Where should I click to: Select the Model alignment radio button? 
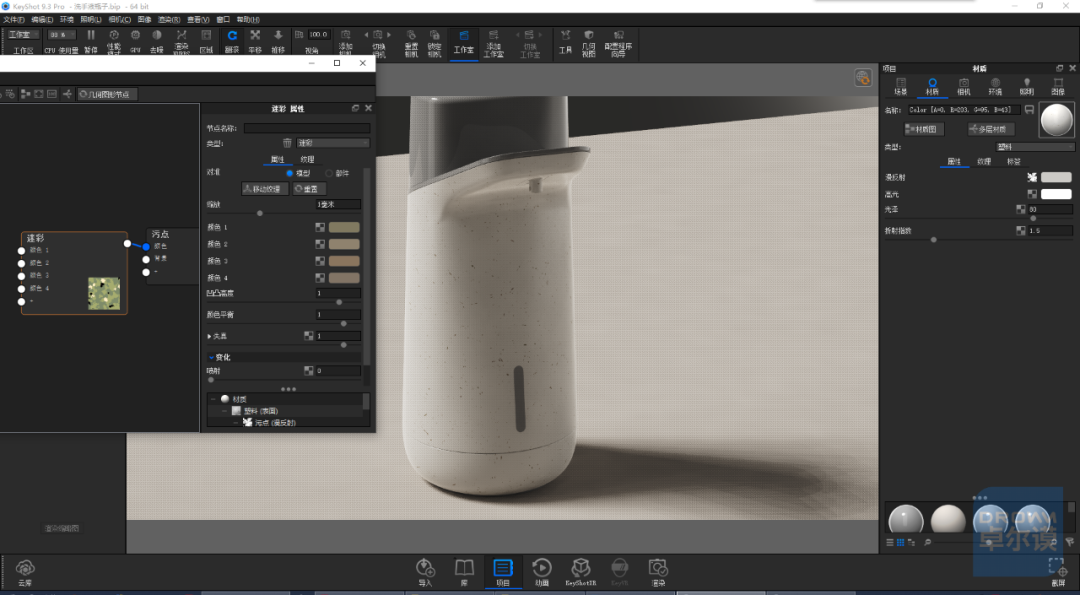[289, 174]
